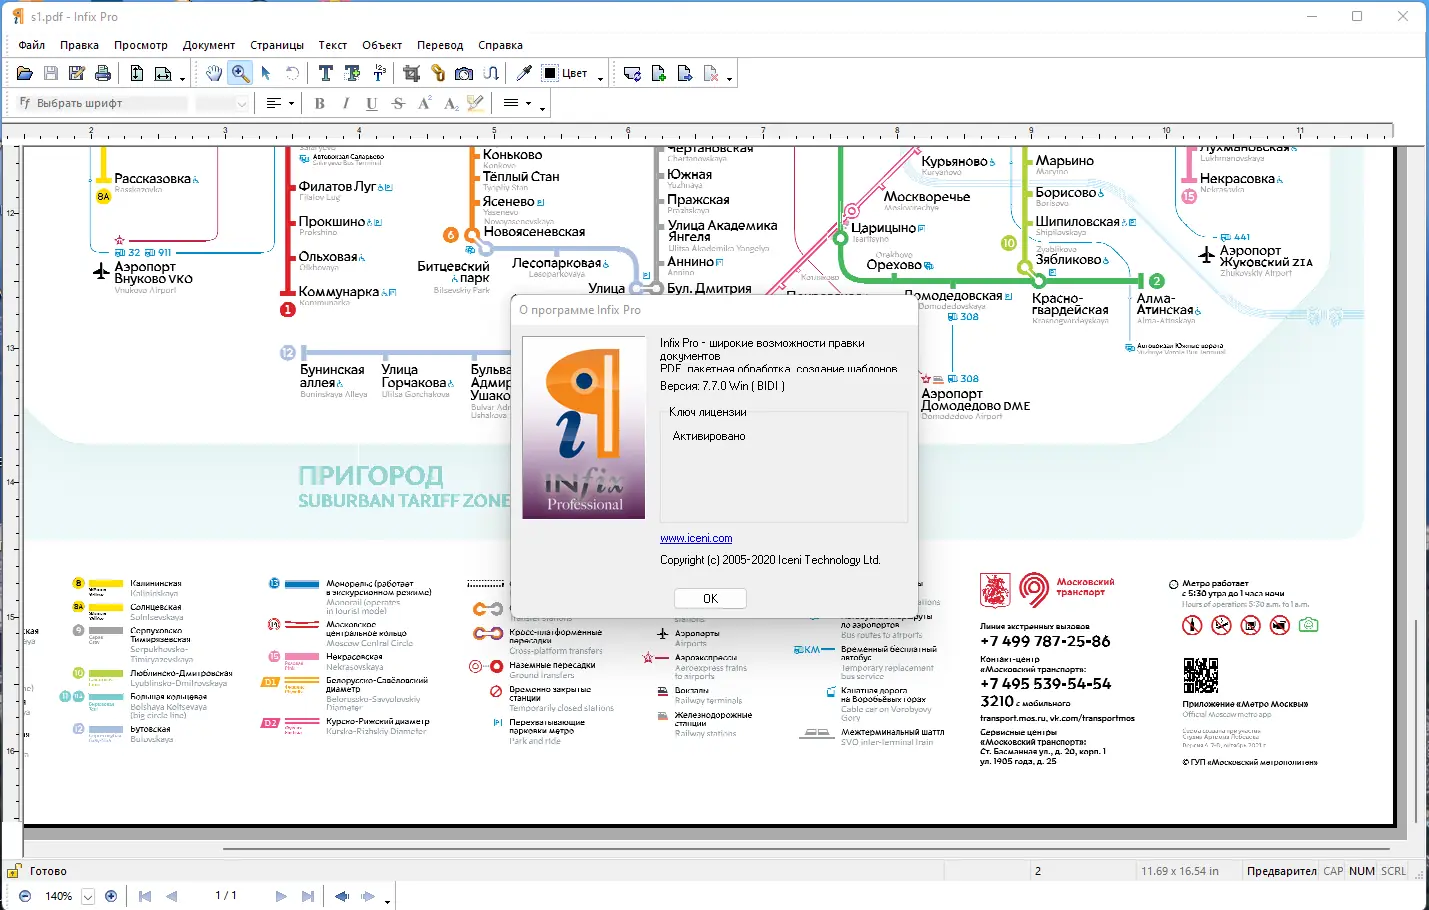
Task: Toggle Underline text formatting
Action: (x=372, y=103)
